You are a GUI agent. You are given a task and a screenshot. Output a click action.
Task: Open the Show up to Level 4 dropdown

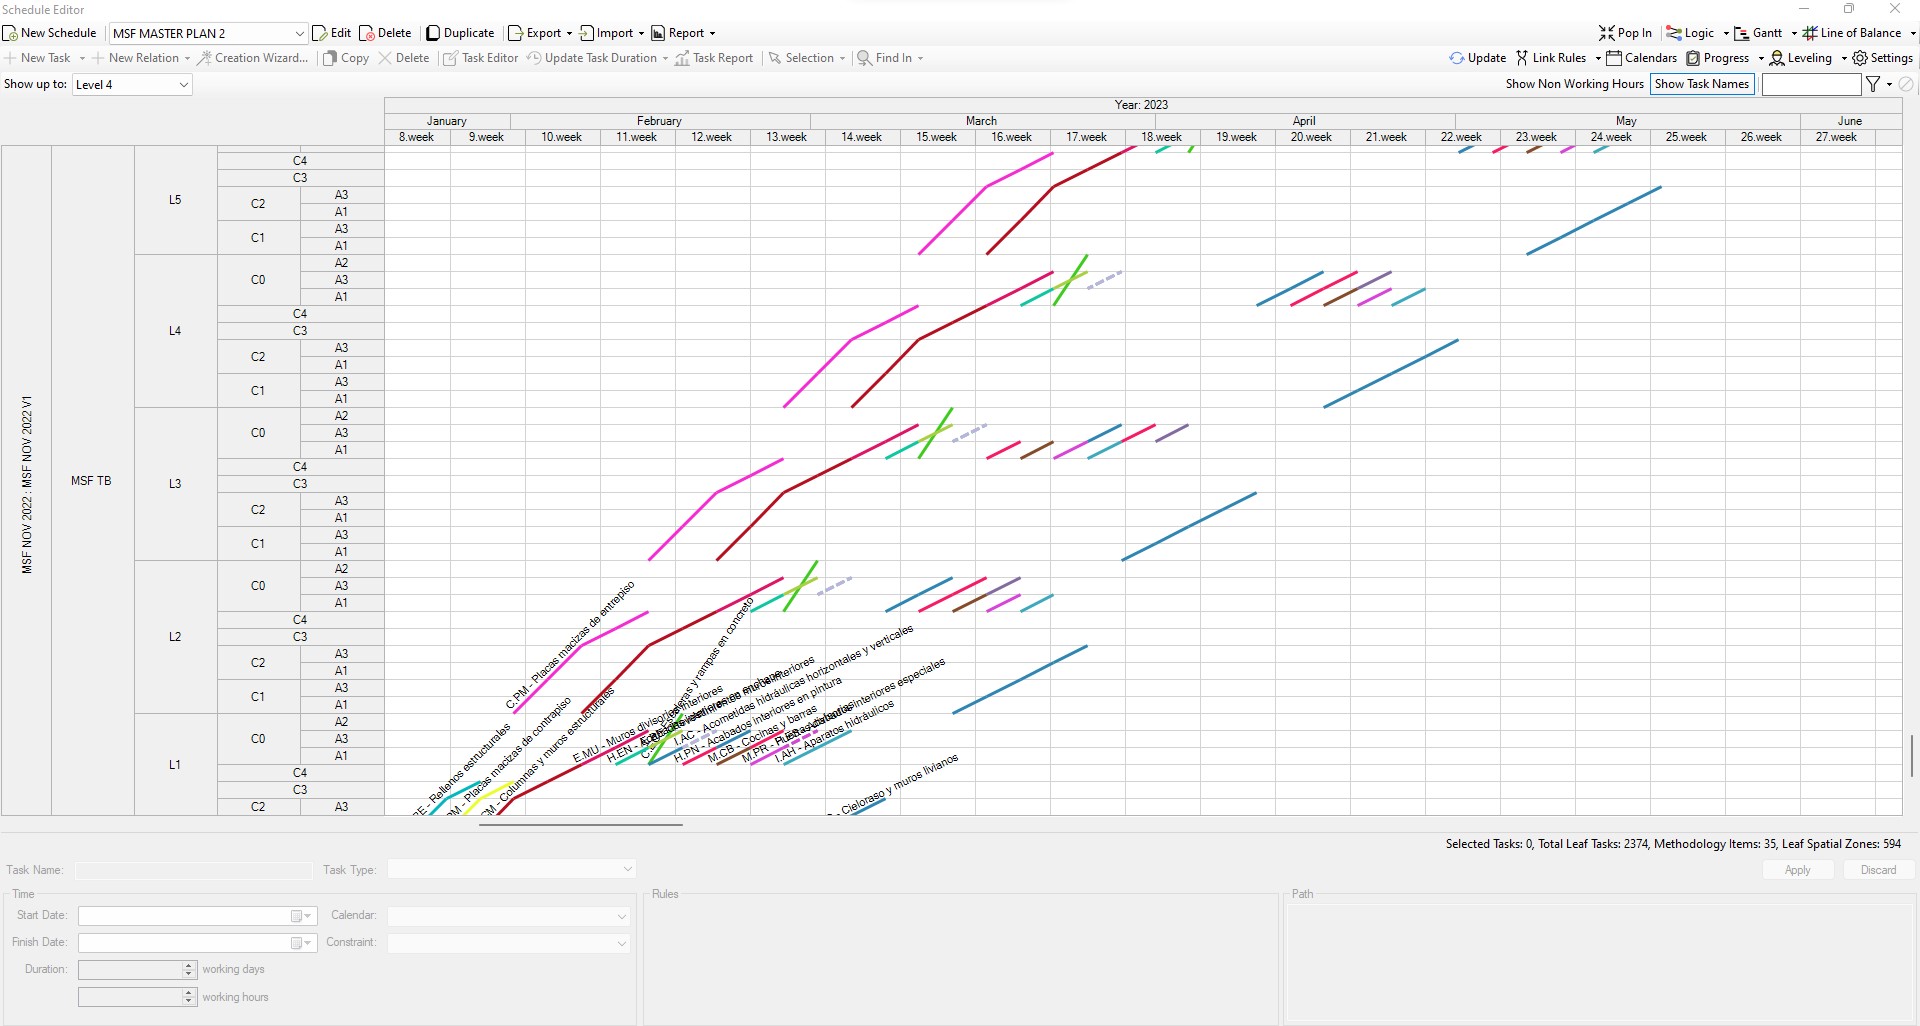132,85
